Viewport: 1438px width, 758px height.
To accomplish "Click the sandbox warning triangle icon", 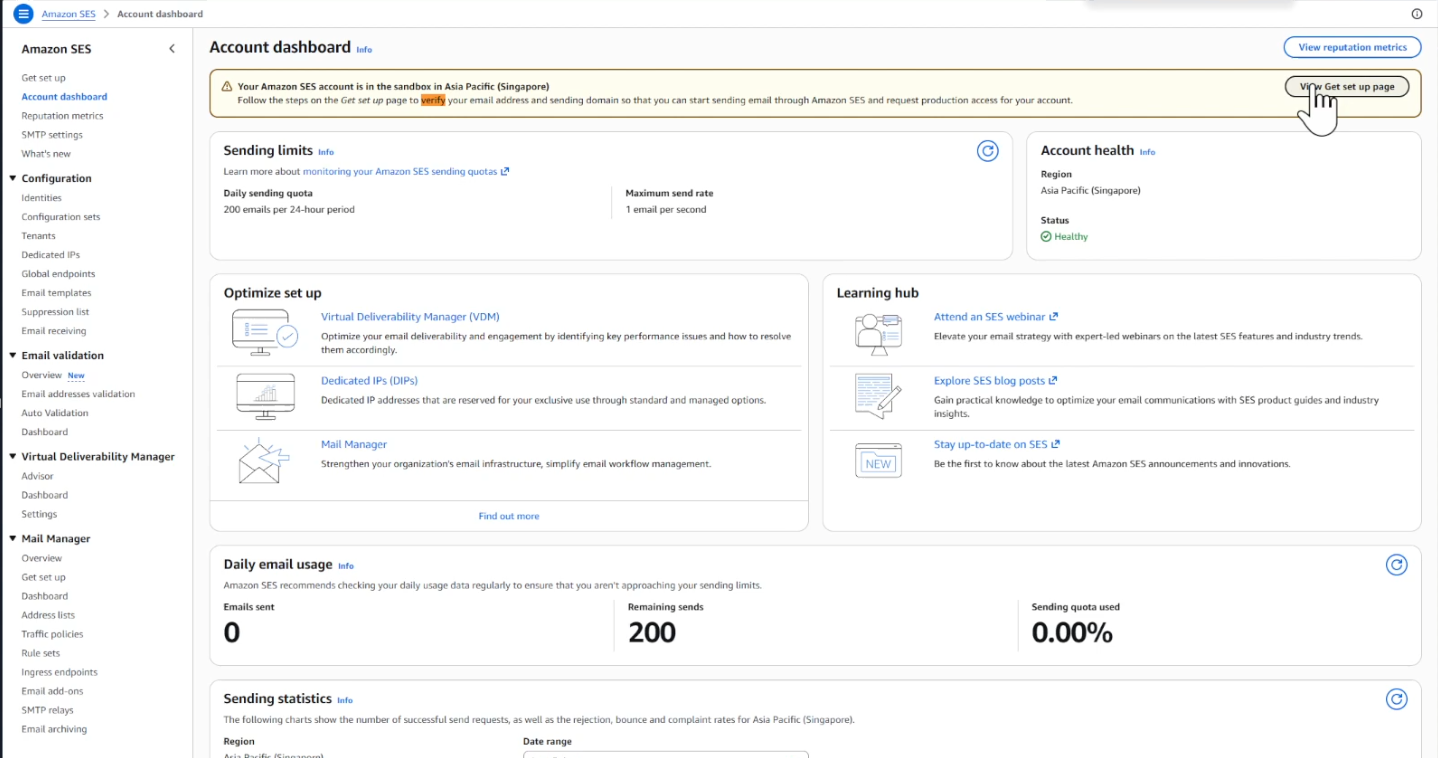I will (227, 87).
